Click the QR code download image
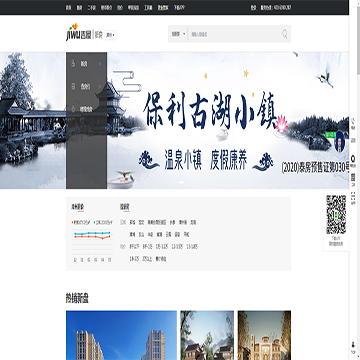Screen dimensions: 360x360 pyautogui.click(x=336, y=214)
